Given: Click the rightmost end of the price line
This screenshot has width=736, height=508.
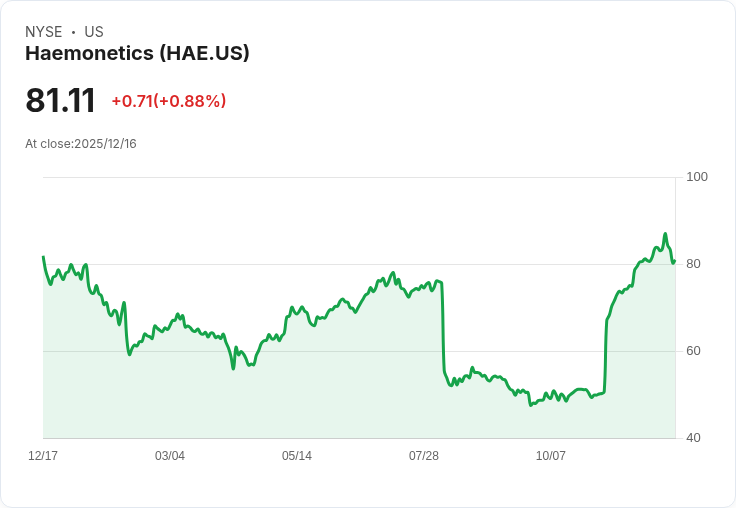Looking at the screenshot, I should (x=674, y=261).
